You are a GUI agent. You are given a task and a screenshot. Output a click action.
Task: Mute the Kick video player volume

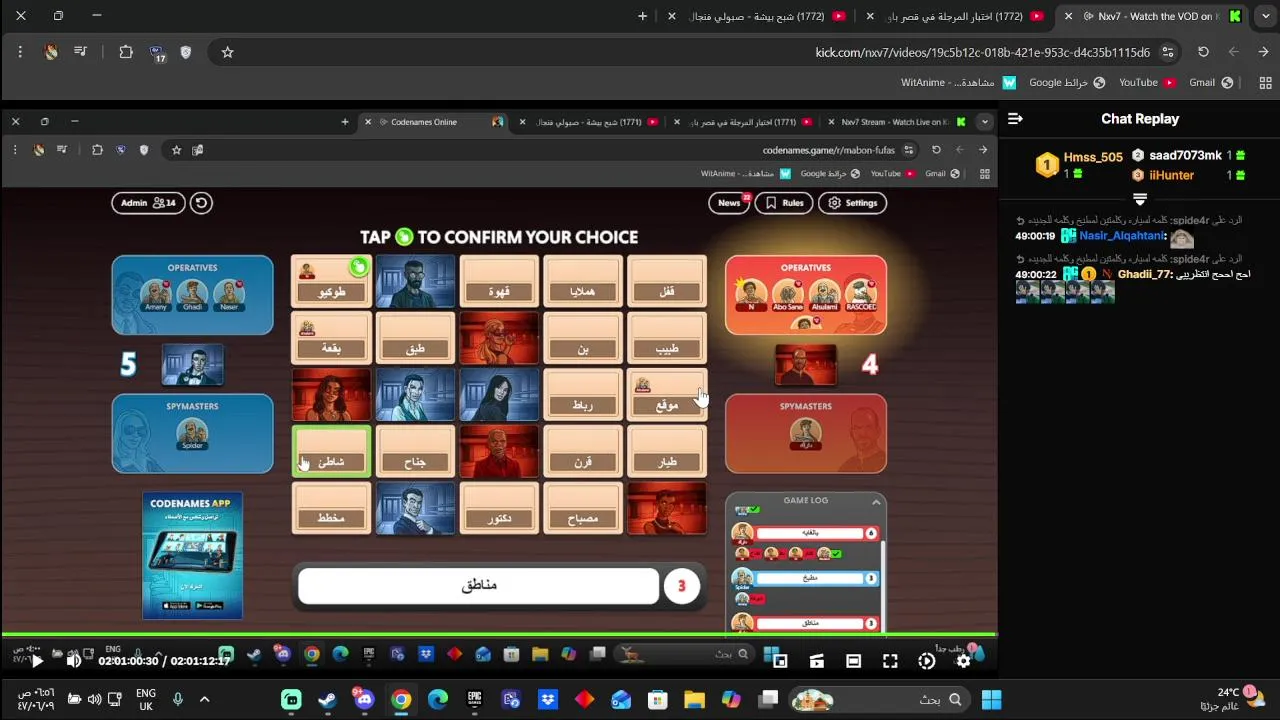pos(73,661)
